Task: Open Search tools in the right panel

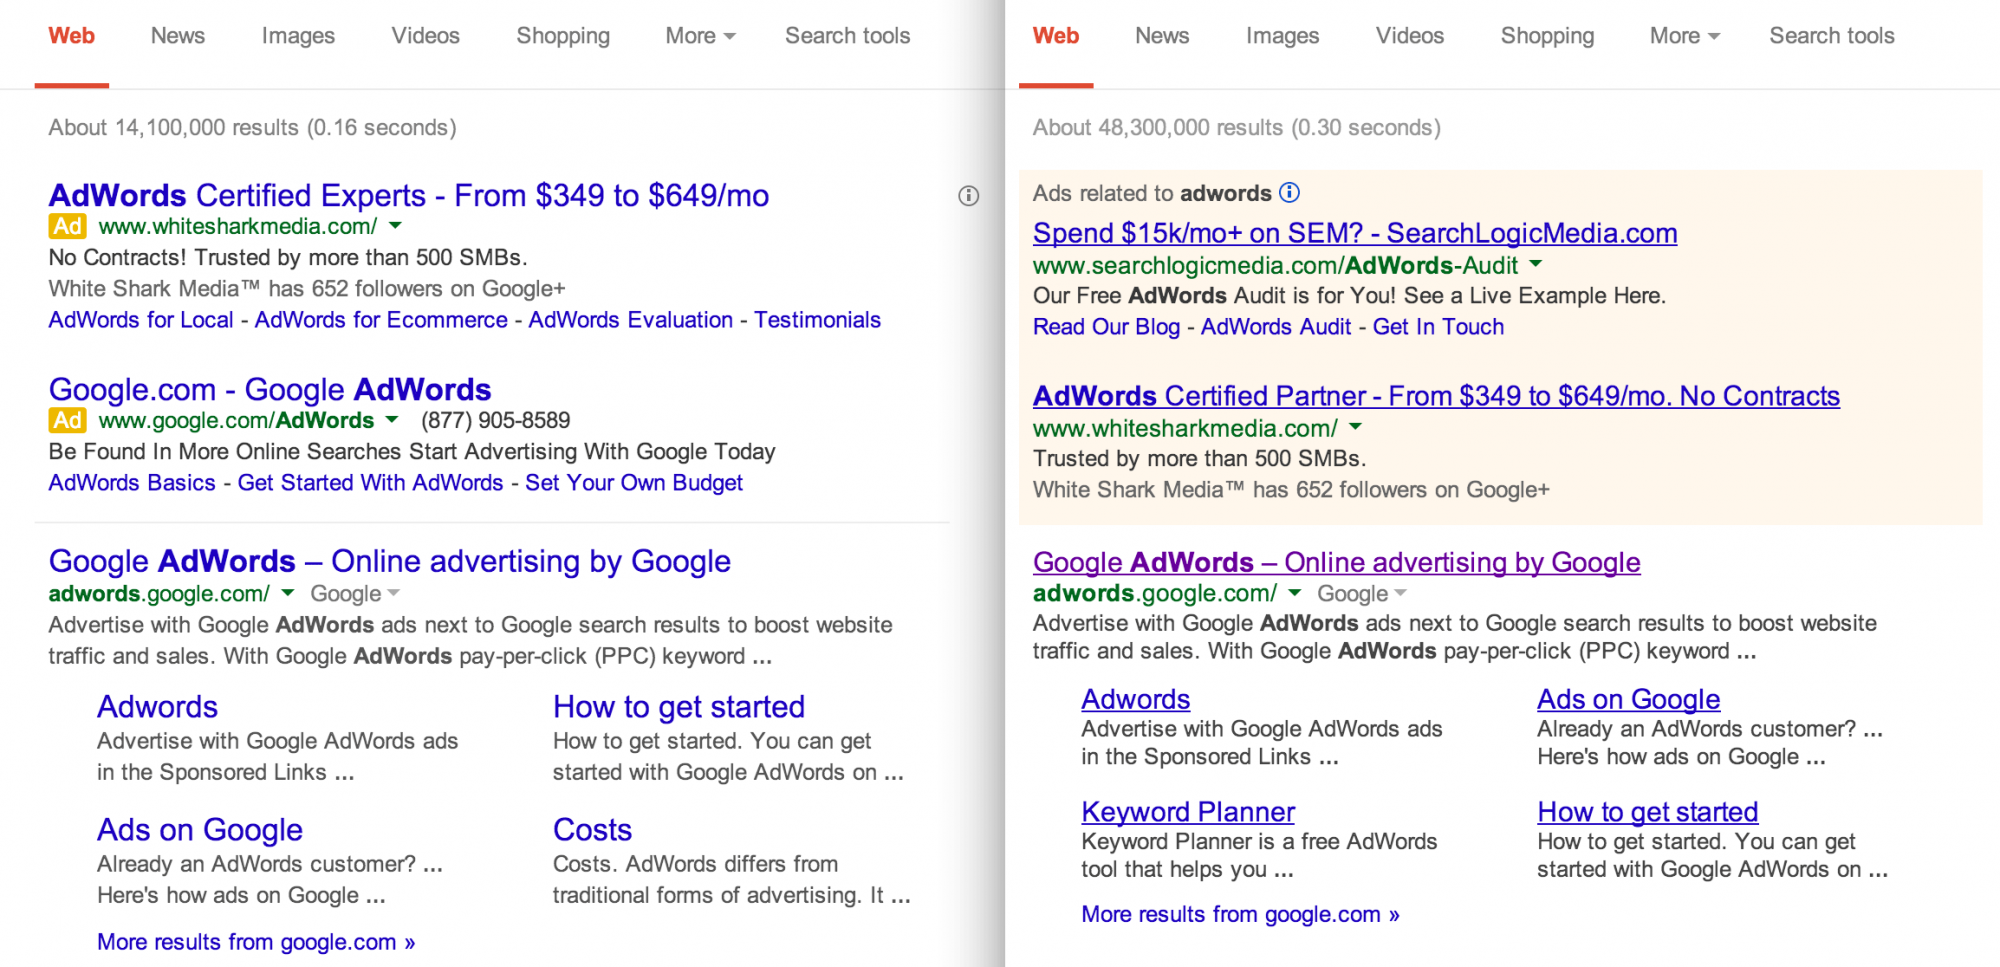Action: (x=1832, y=36)
